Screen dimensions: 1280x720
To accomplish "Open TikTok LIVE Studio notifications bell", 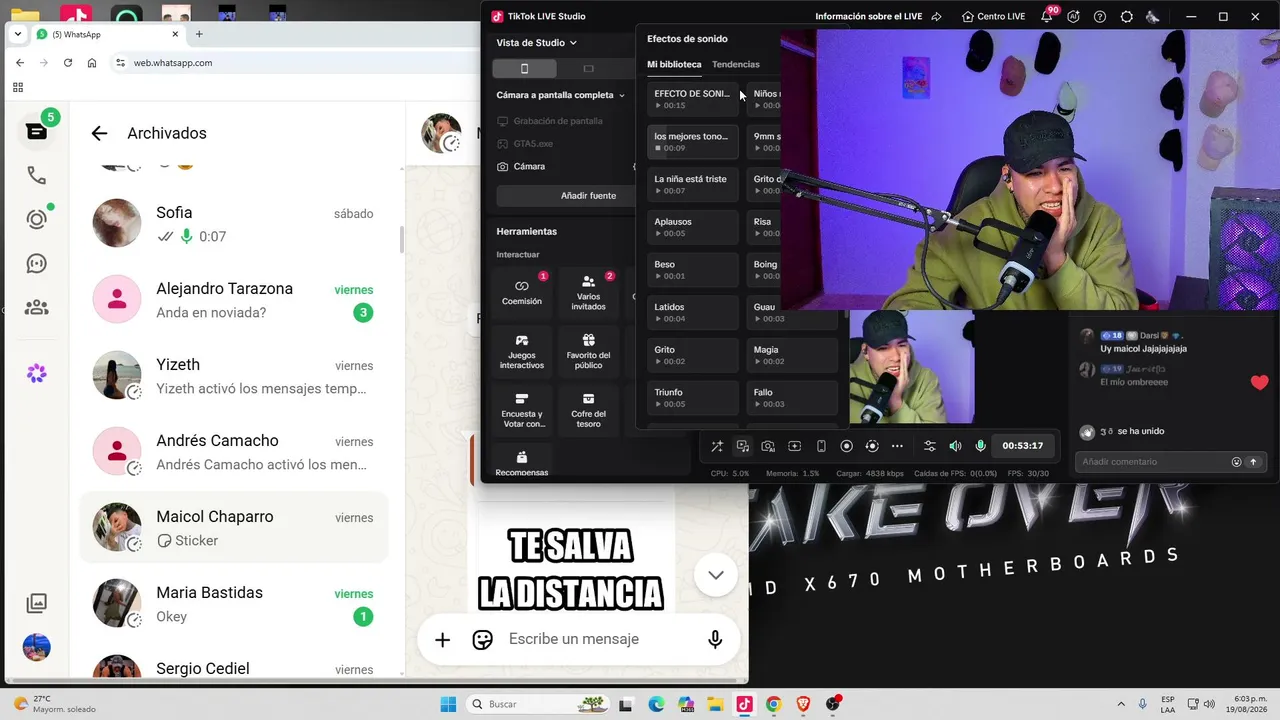I will pos(1047,17).
